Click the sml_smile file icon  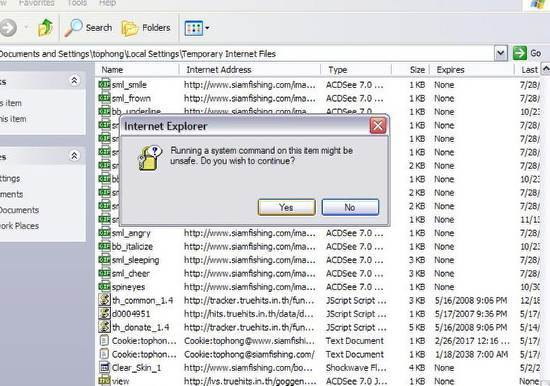click(x=104, y=85)
